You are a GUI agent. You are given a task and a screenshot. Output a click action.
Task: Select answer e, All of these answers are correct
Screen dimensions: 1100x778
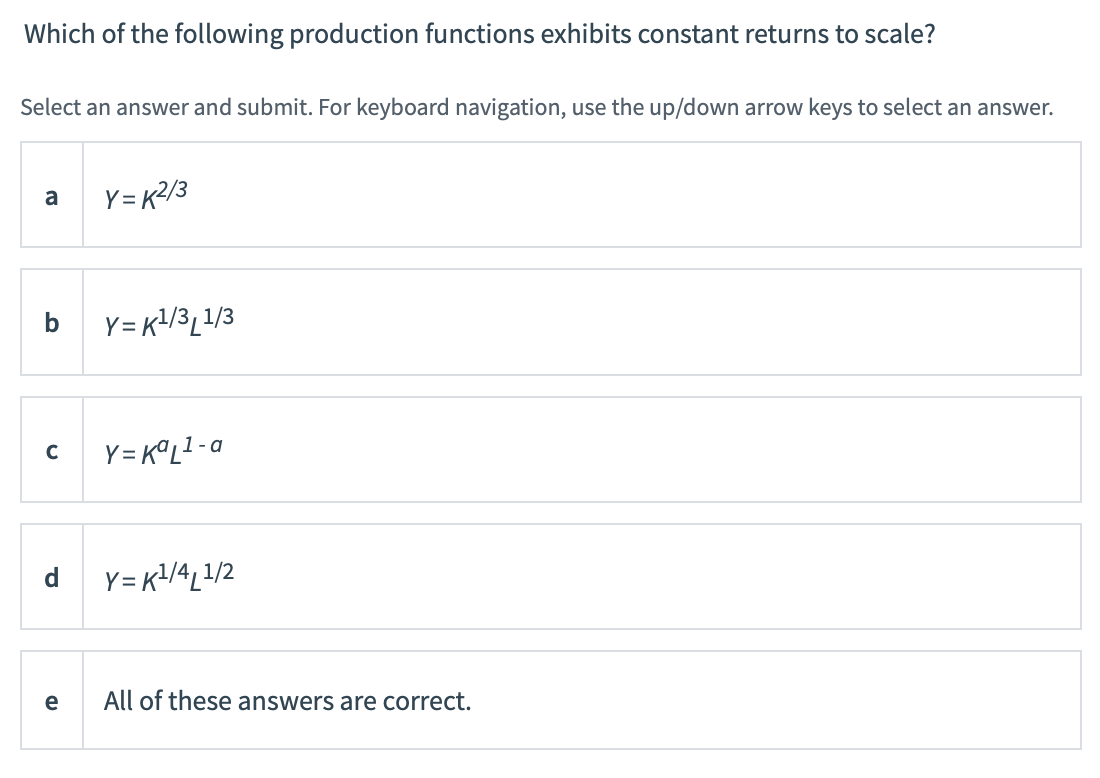point(550,700)
